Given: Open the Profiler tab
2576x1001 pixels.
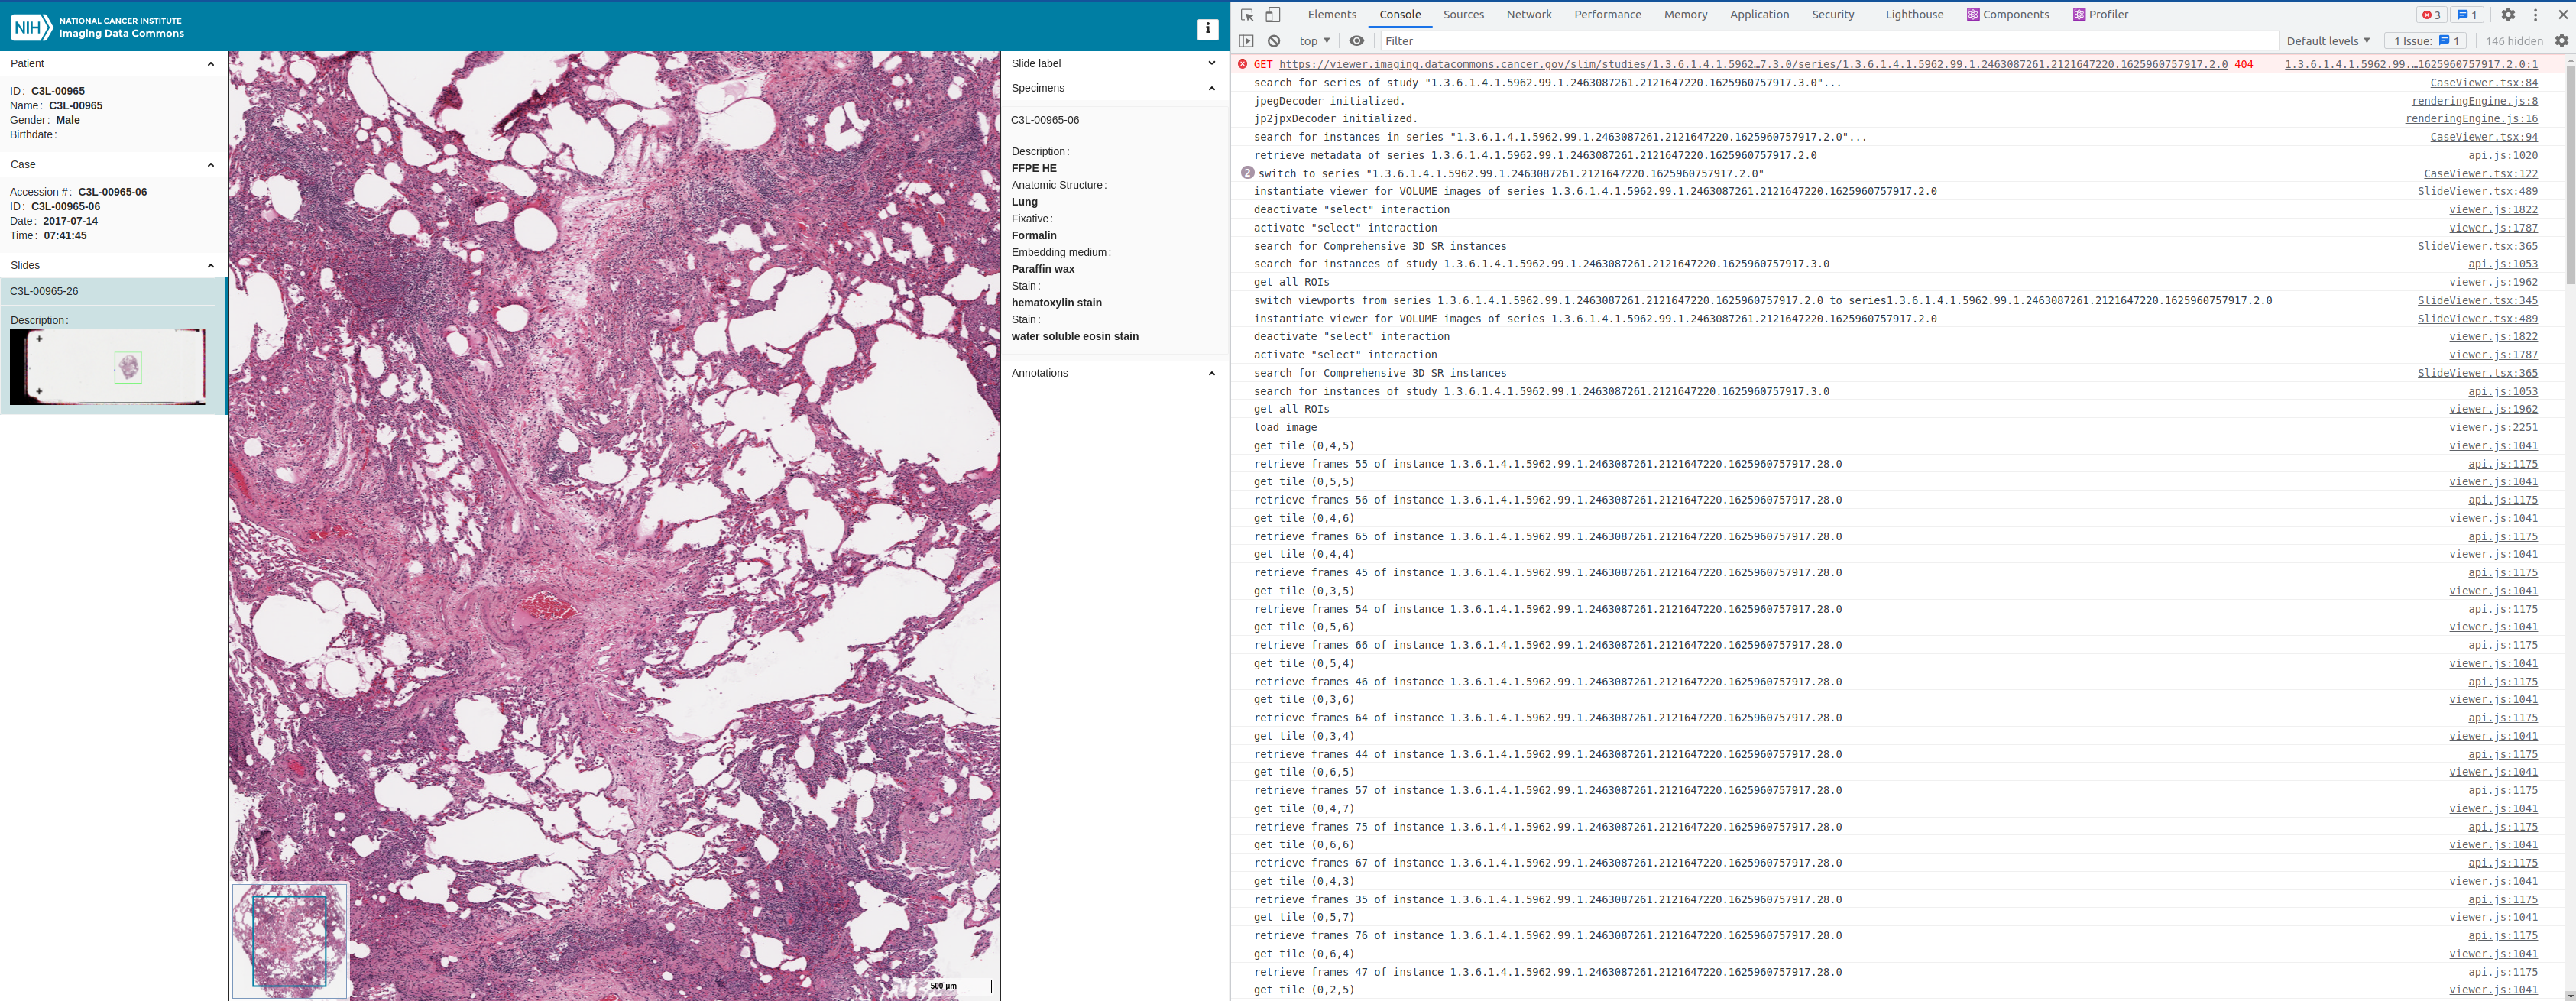Looking at the screenshot, I should coord(2100,15).
